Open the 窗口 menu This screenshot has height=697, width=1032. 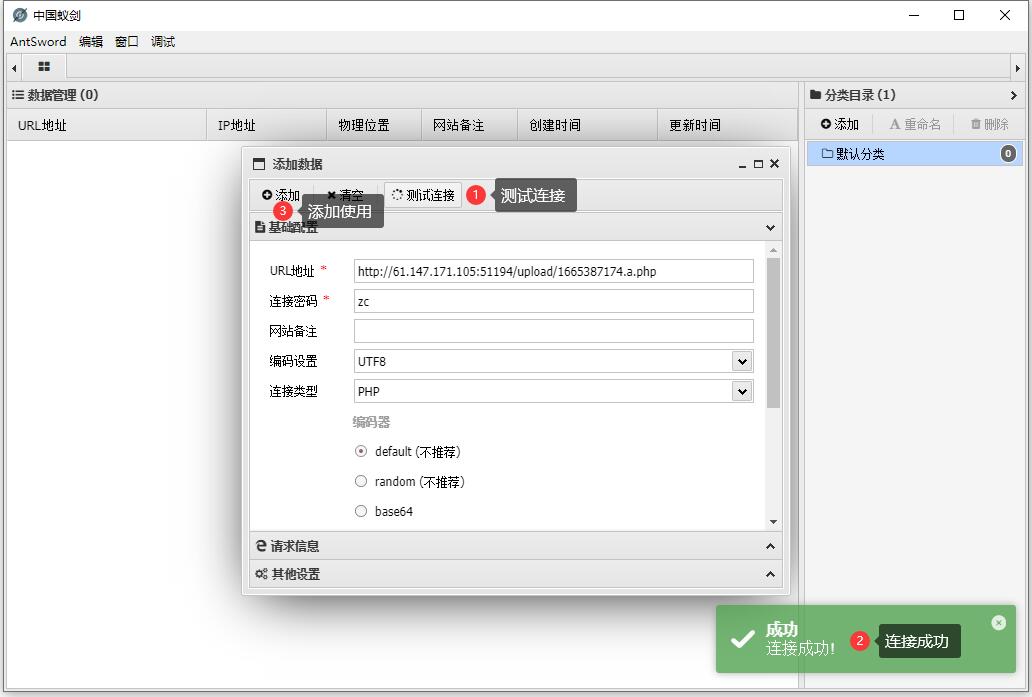(126, 41)
